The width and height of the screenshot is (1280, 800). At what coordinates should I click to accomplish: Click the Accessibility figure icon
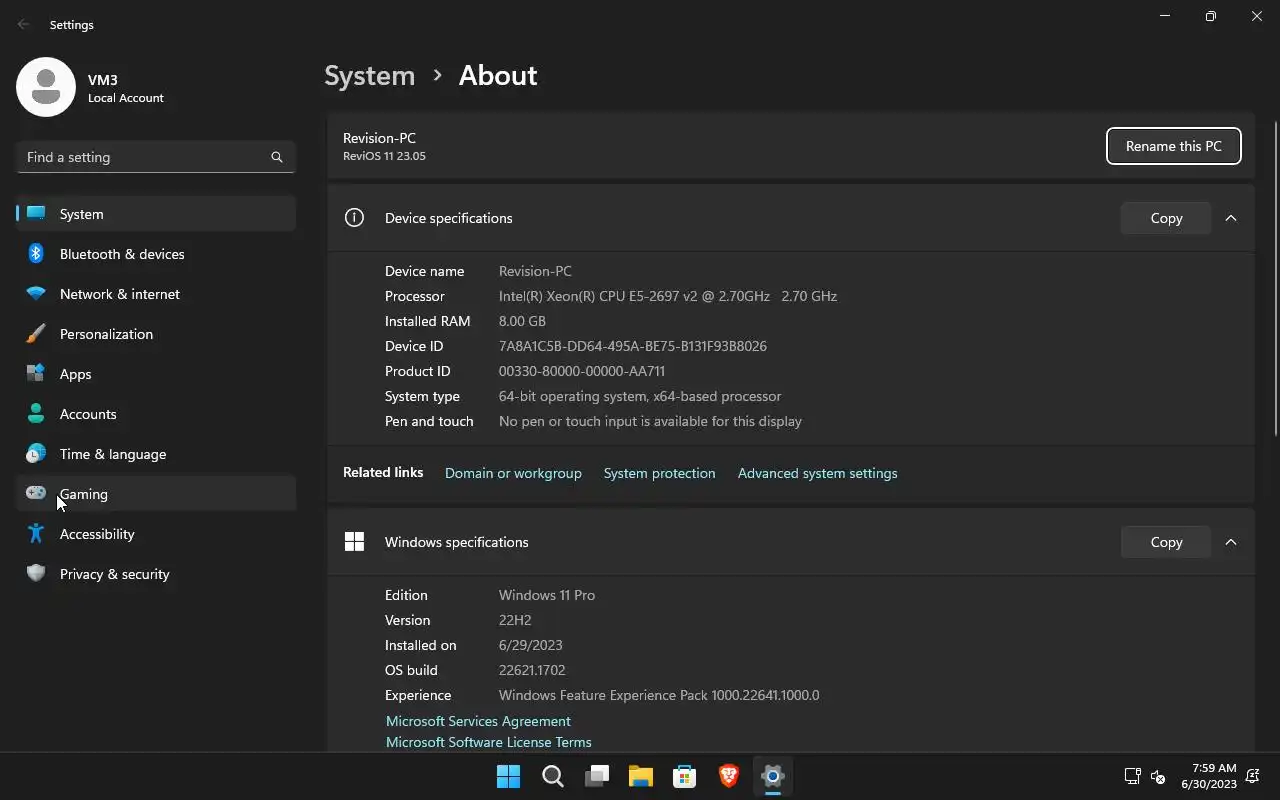(x=36, y=533)
